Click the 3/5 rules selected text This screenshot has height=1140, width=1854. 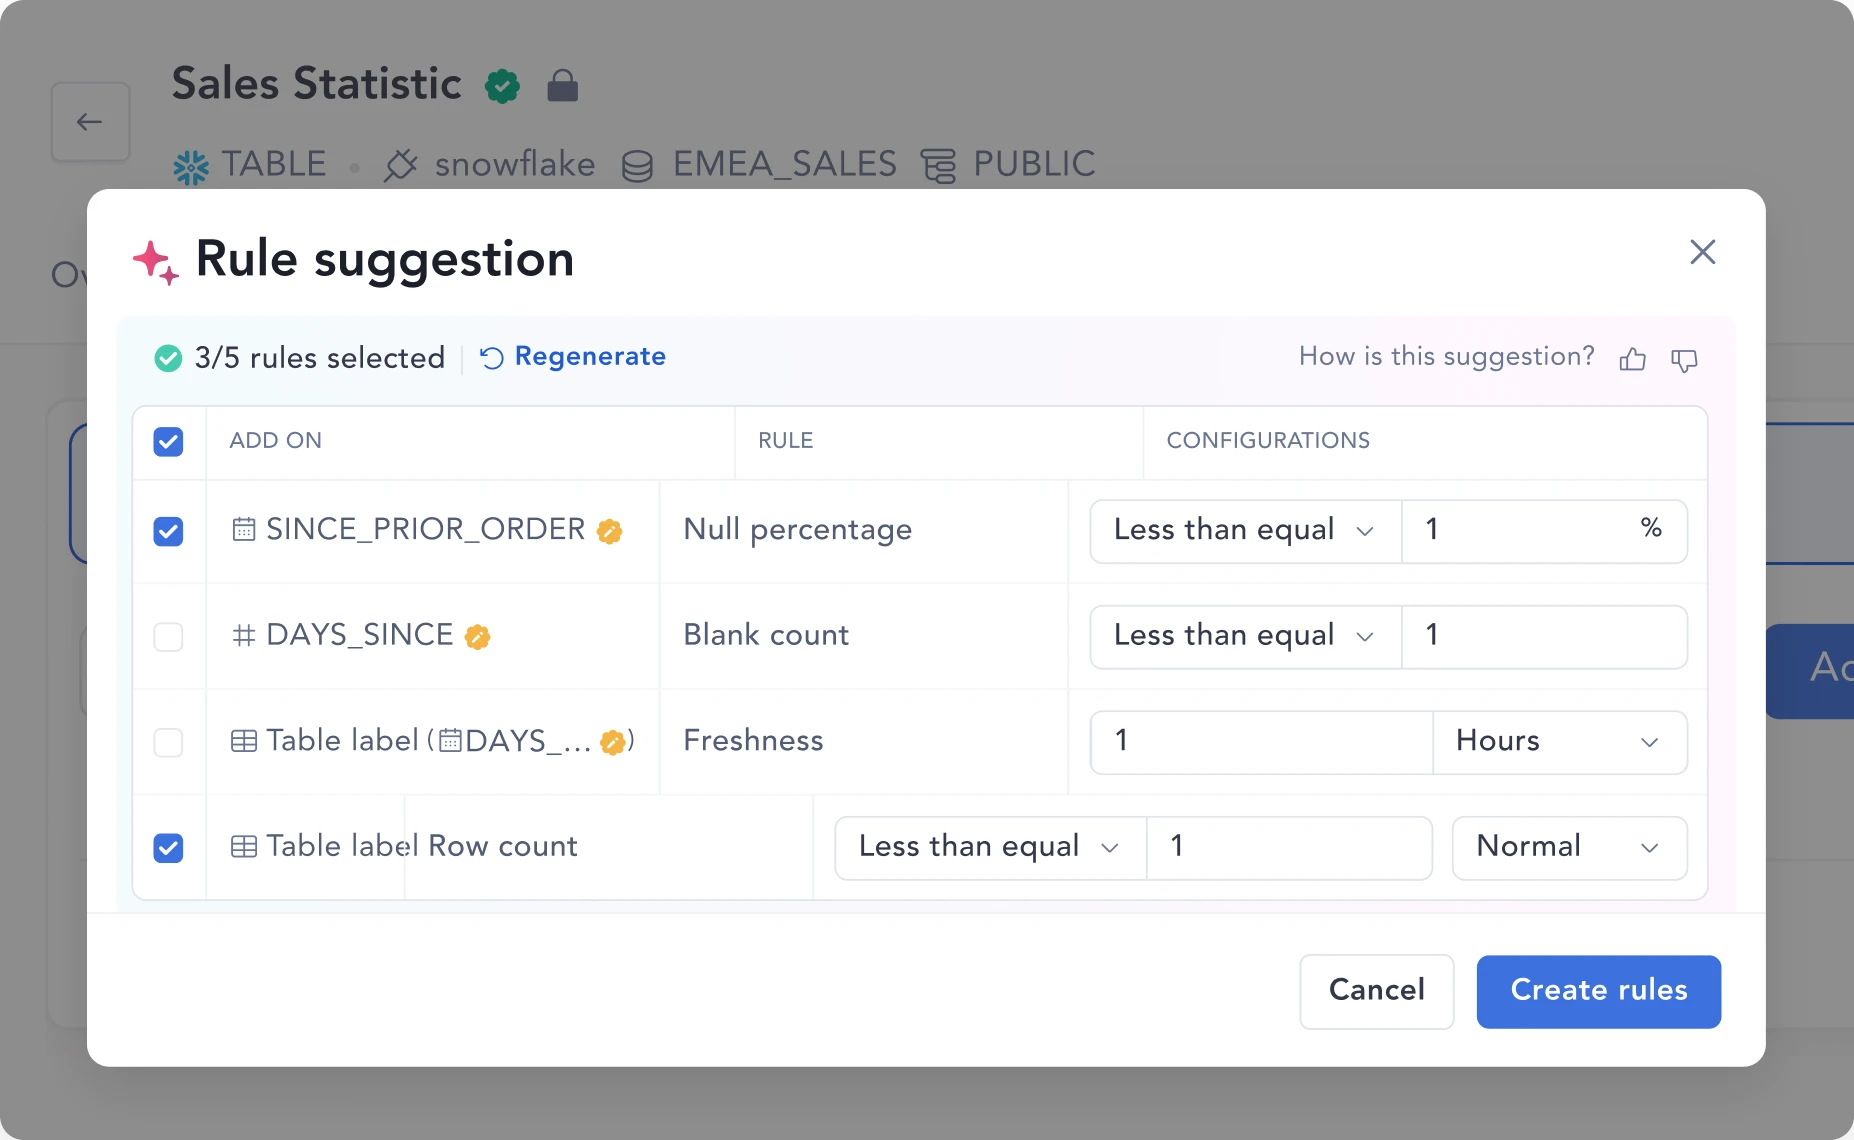tap(320, 358)
